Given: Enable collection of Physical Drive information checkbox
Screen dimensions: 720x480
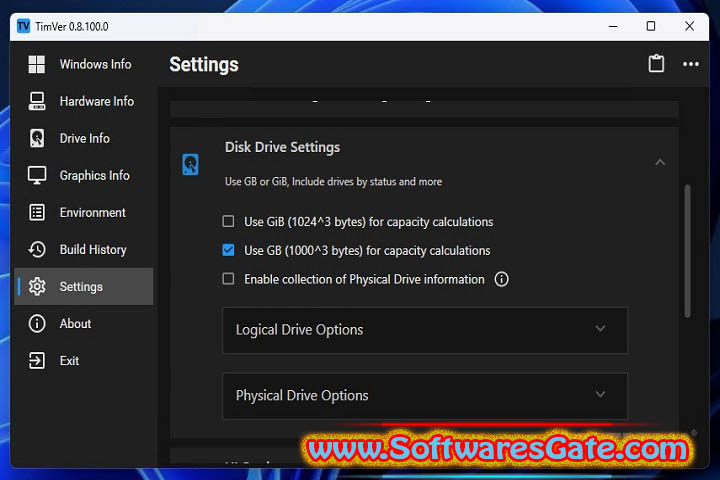Looking at the screenshot, I should point(228,279).
